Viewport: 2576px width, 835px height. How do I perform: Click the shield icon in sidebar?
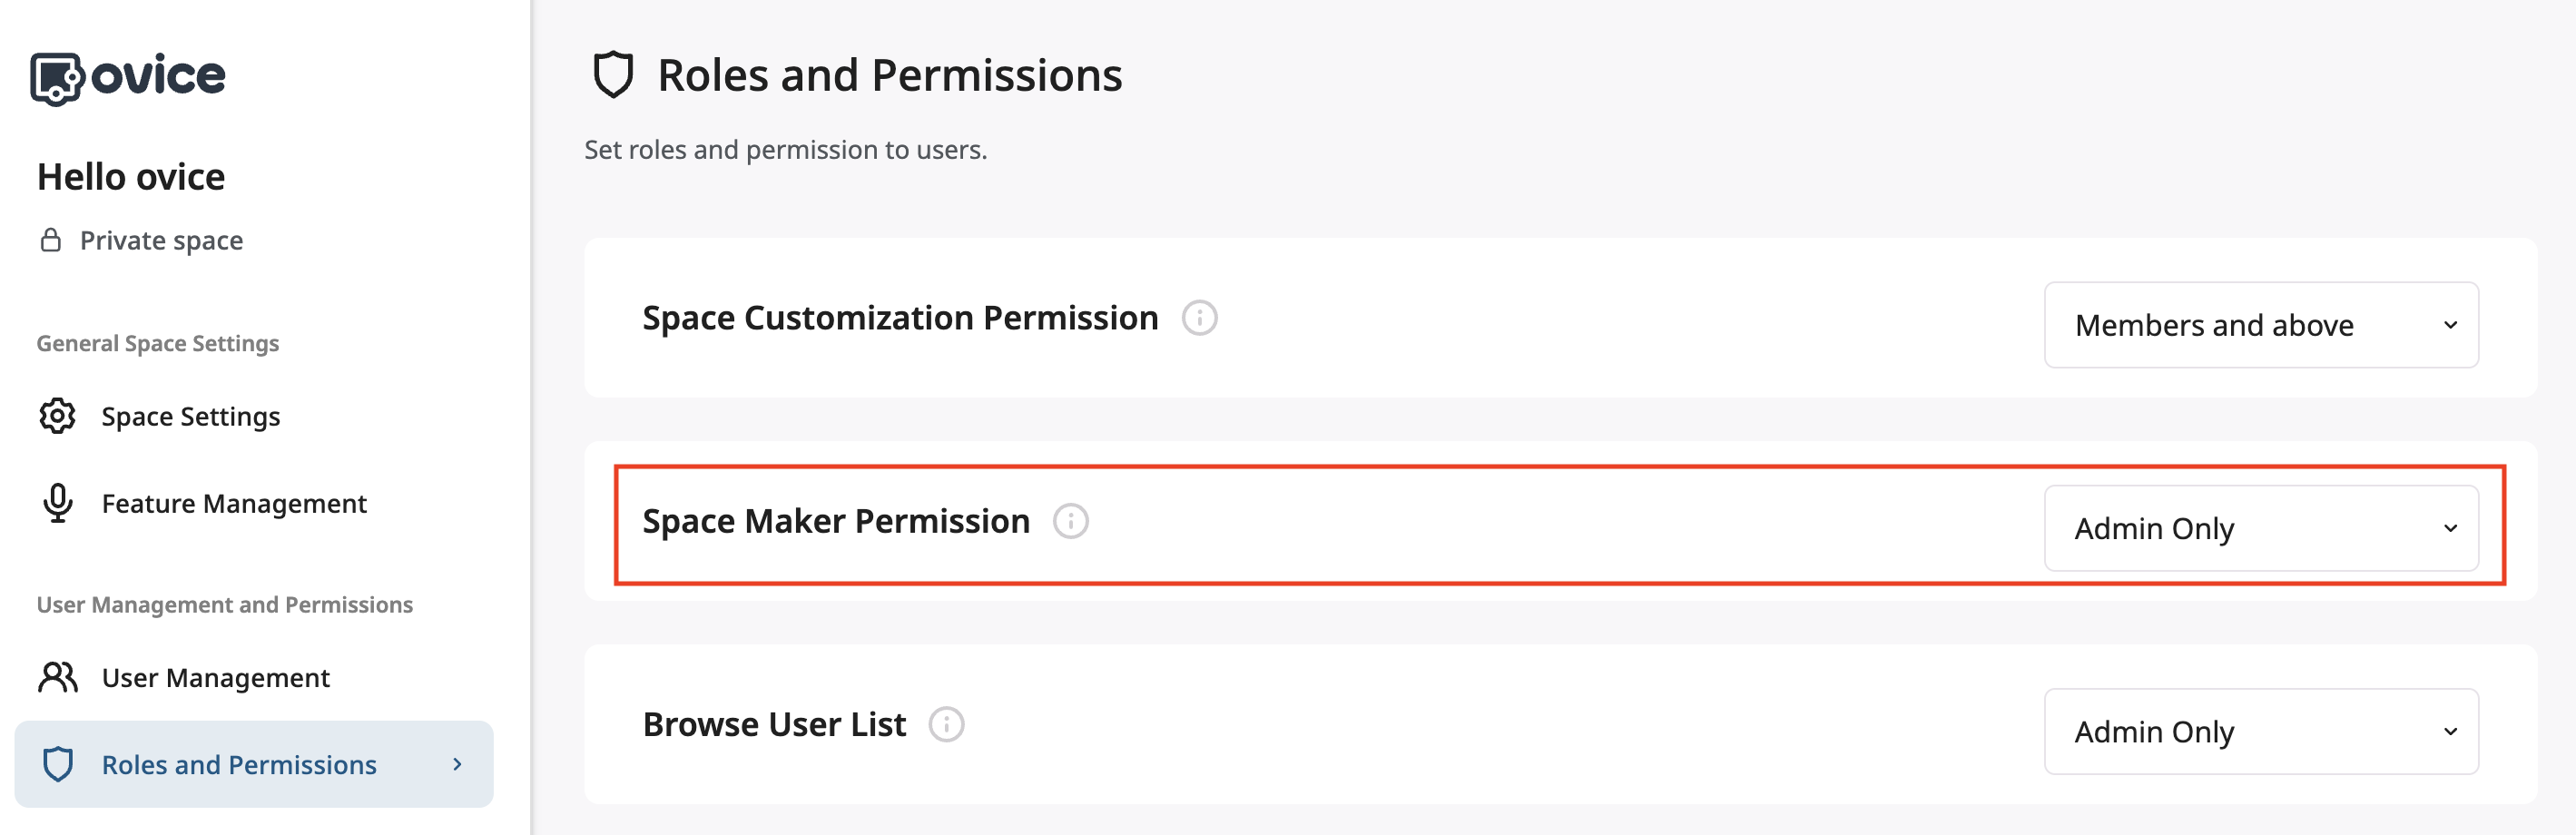(58, 764)
